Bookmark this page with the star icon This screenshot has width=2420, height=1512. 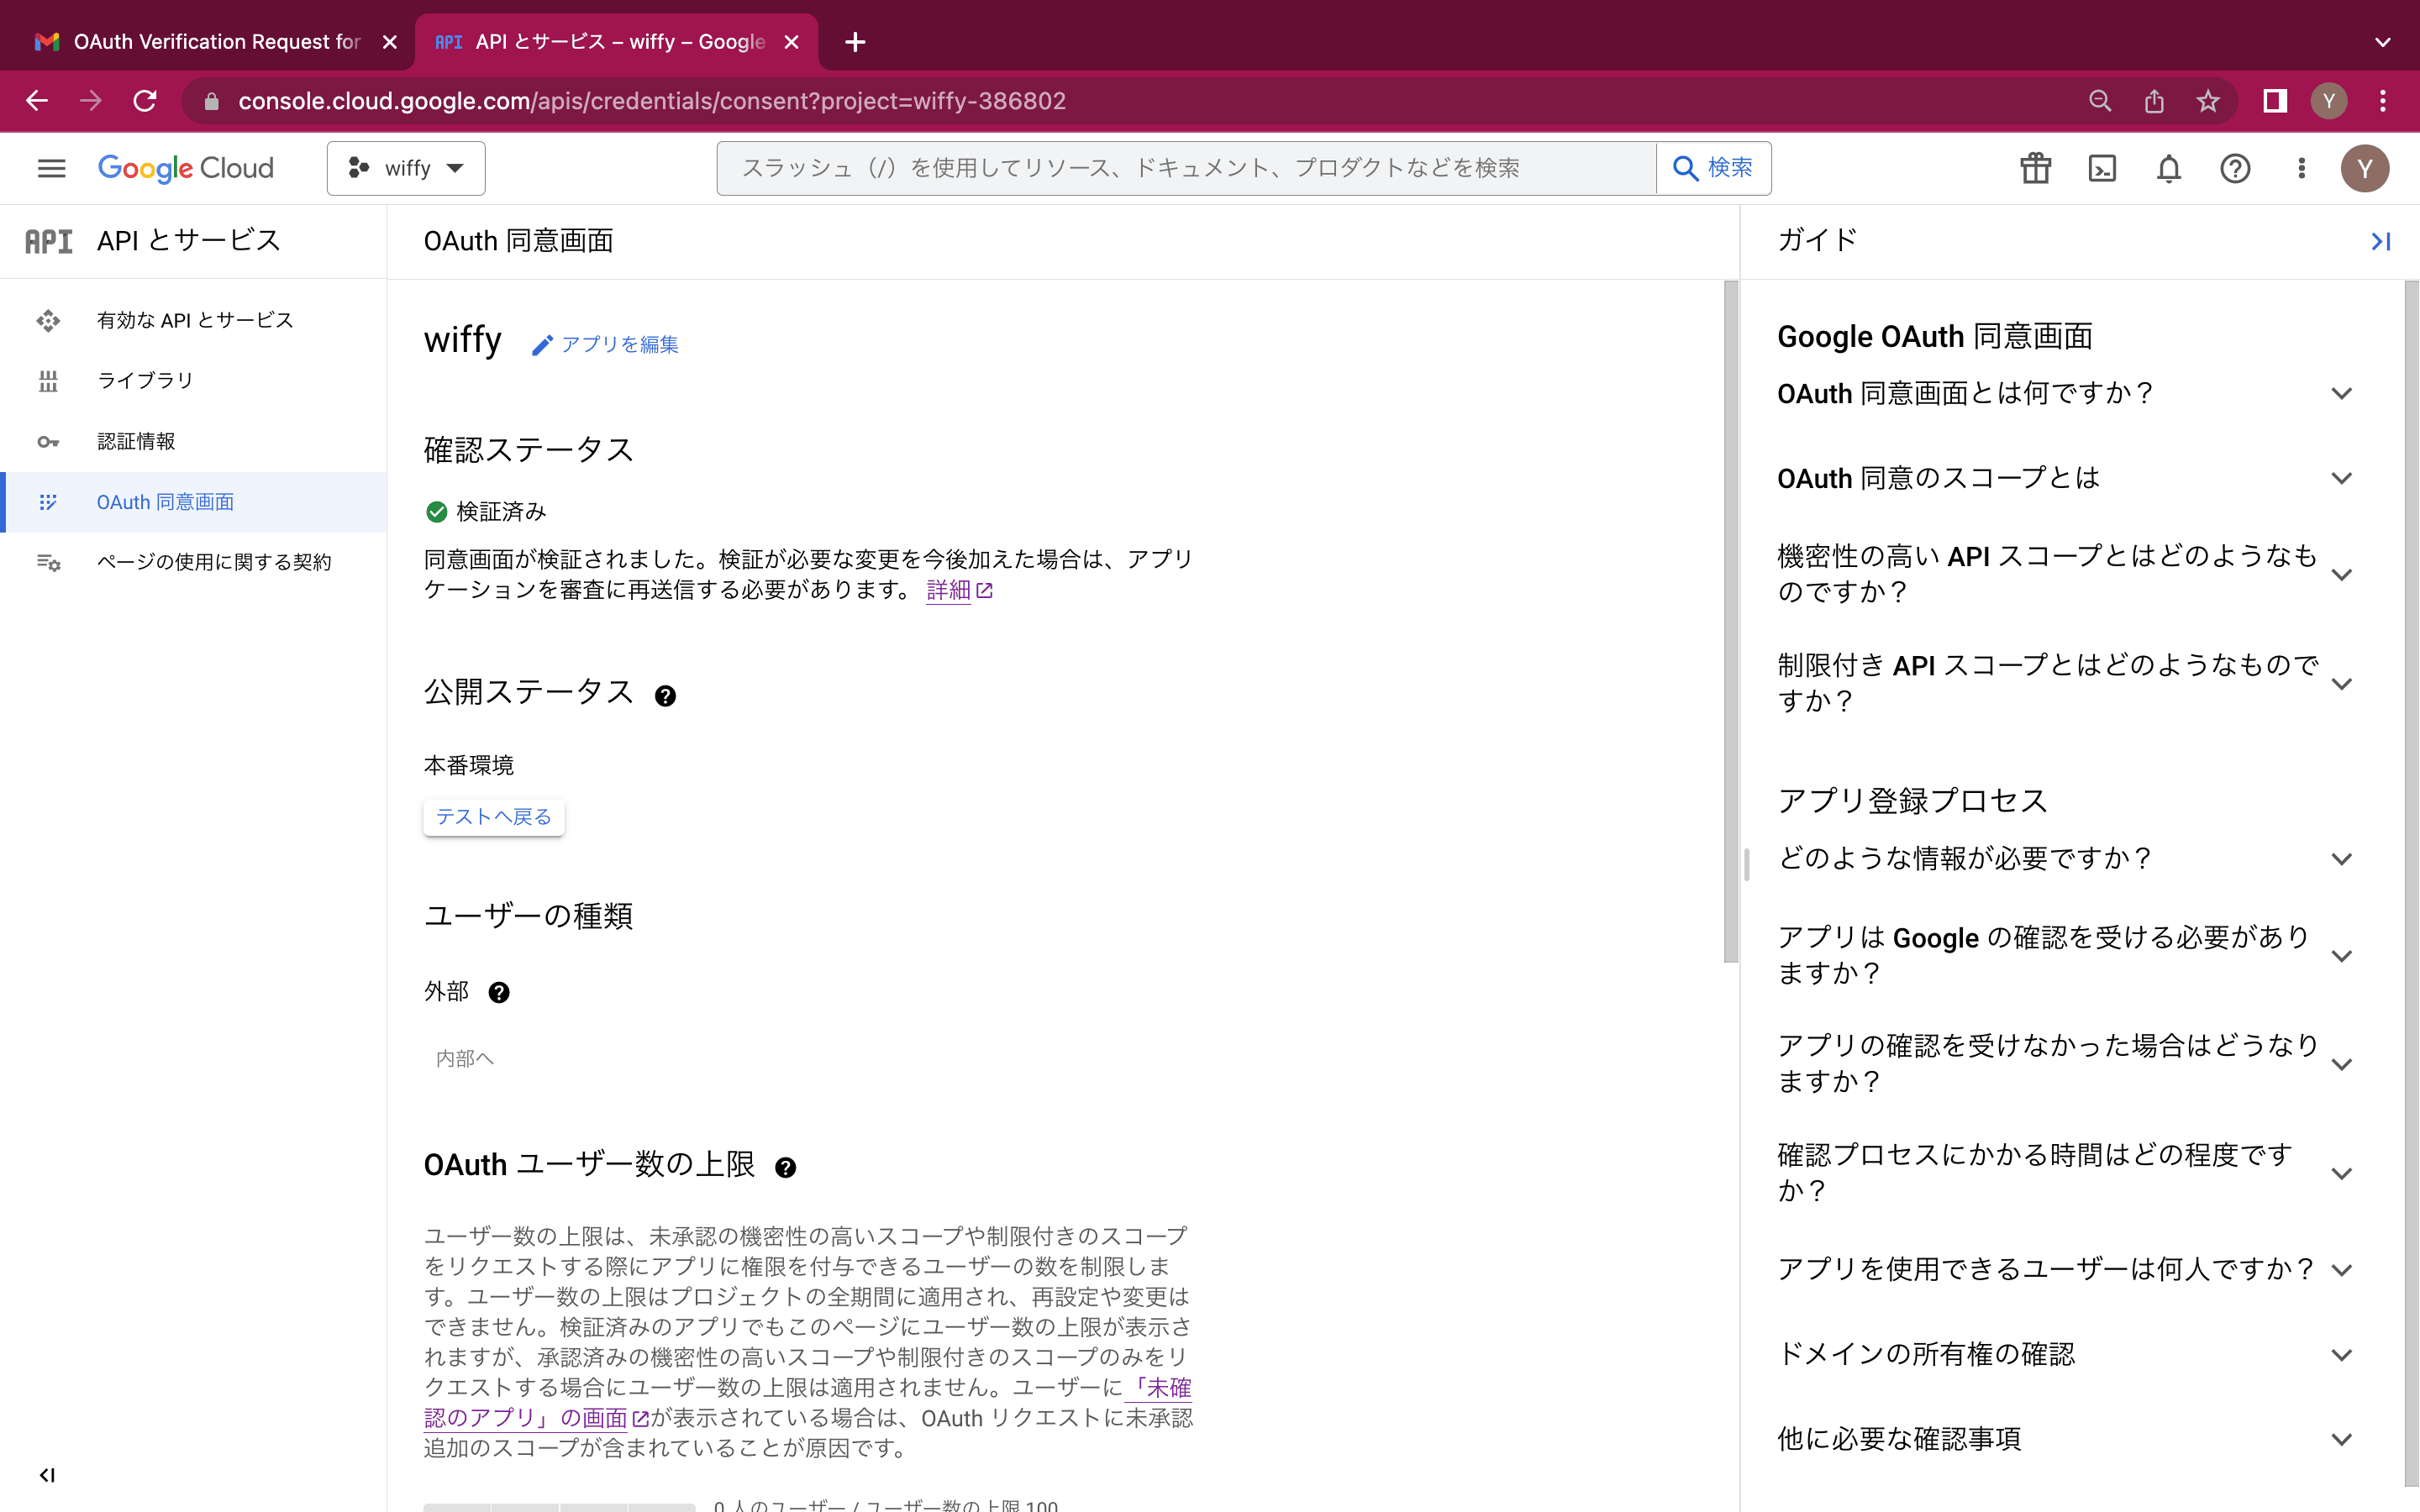[x=2207, y=101]
